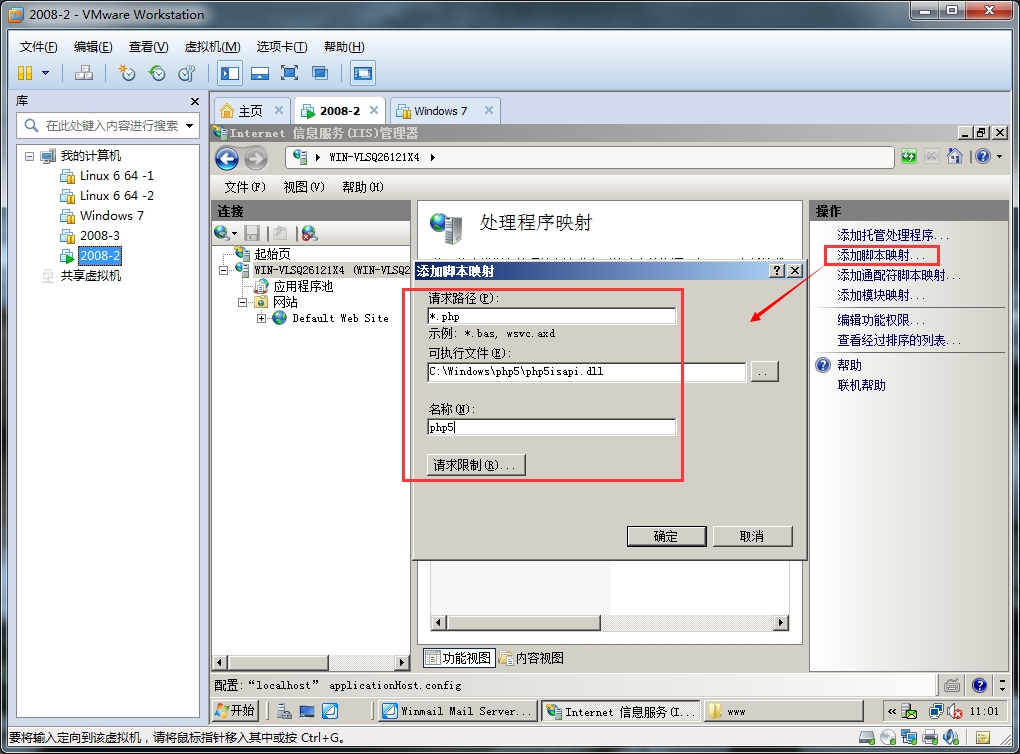The image size is (1020, 754).
Task: Select 共享虚拟机 in library
Action: pyautogui.click(x=90, y=276)
